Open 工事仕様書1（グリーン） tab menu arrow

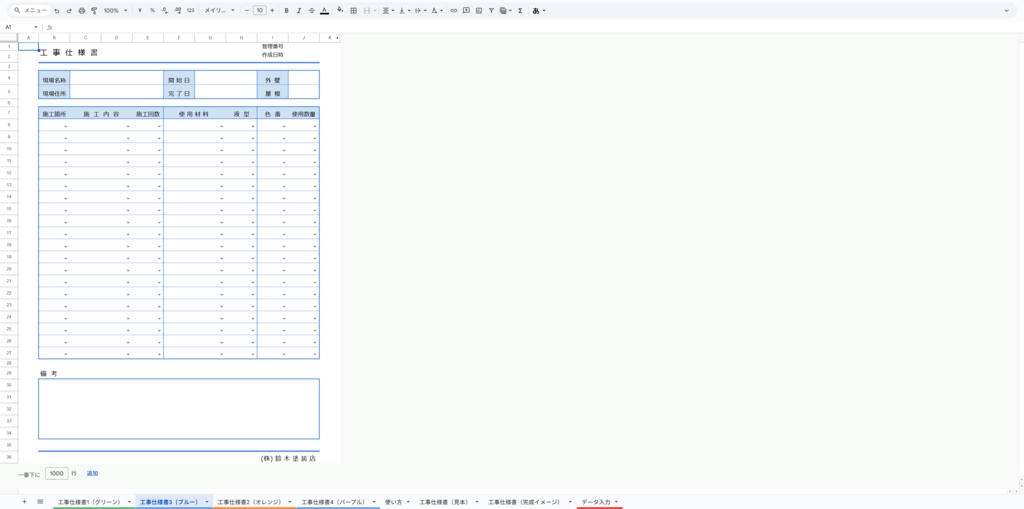(129, 502)
